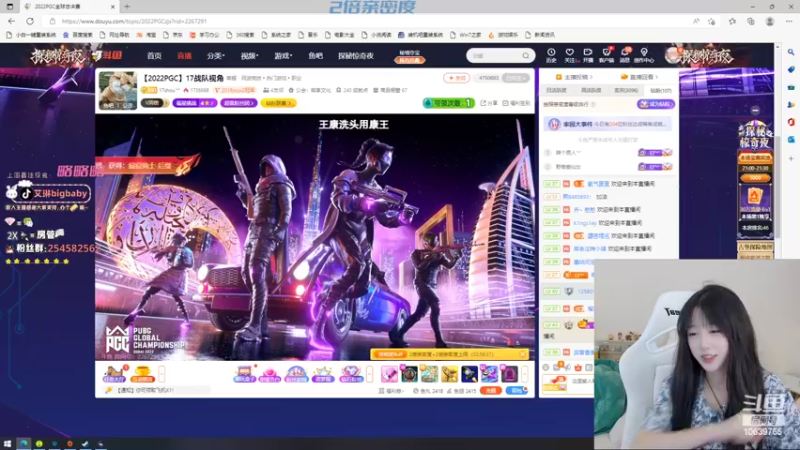This screenshot has height=450, width=800.
Task: Open the Edge sidebar Office icon
Action: pos(791,122)
